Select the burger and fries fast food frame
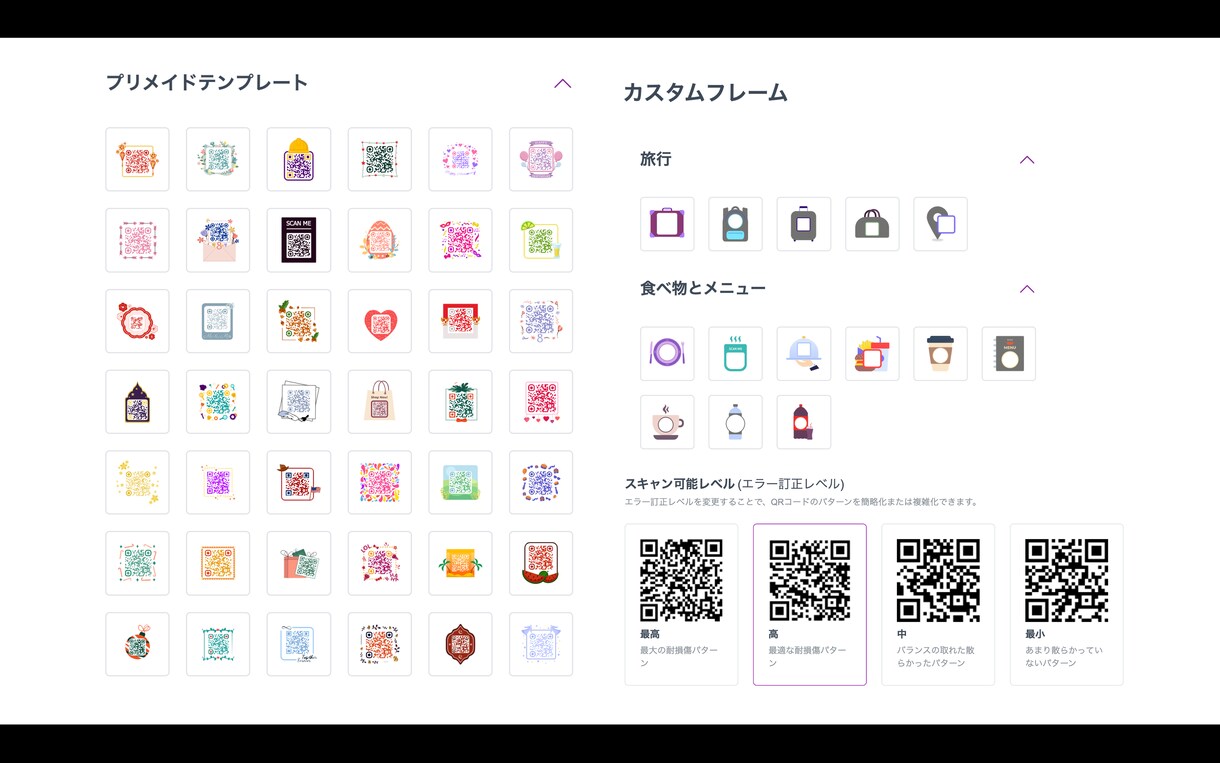 pos(872,353)
